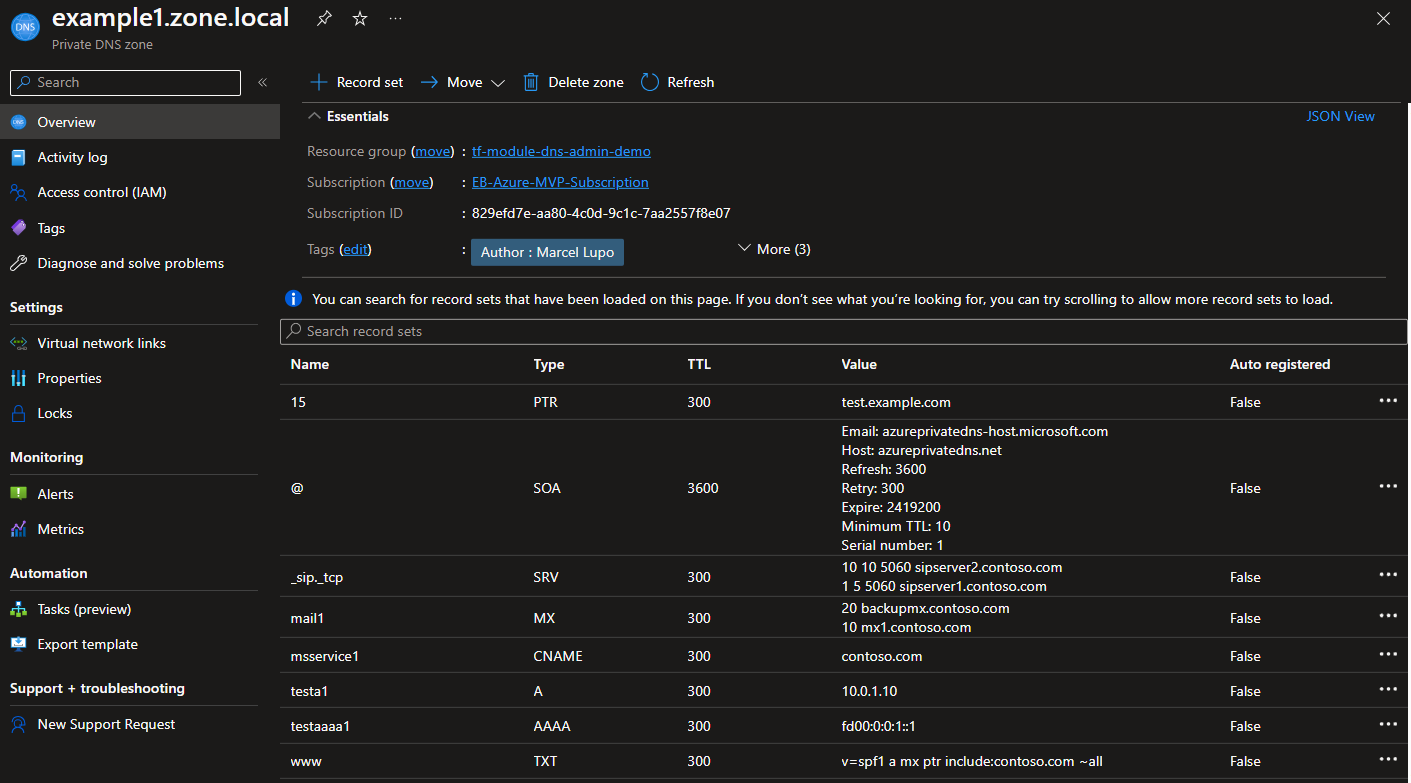Viewport: 1411px width, 783px height.
Task: Add a new Record set
Action: (x=356, y=82)
